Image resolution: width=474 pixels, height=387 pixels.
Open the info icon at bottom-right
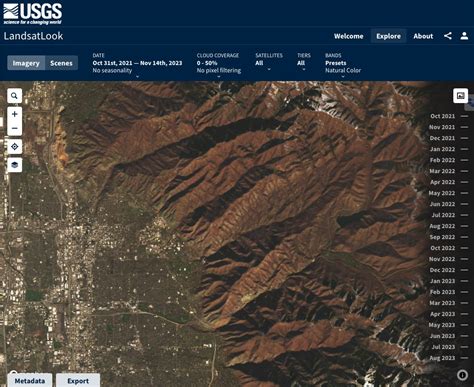tap(462, 375)
